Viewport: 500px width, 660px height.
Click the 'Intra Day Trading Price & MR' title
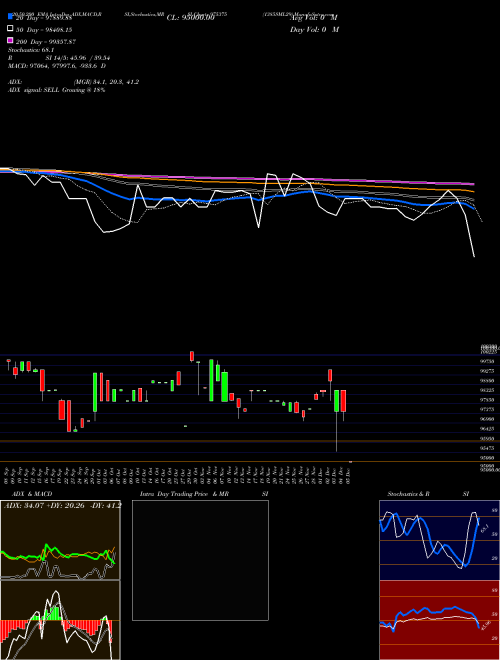coord(184,494)
